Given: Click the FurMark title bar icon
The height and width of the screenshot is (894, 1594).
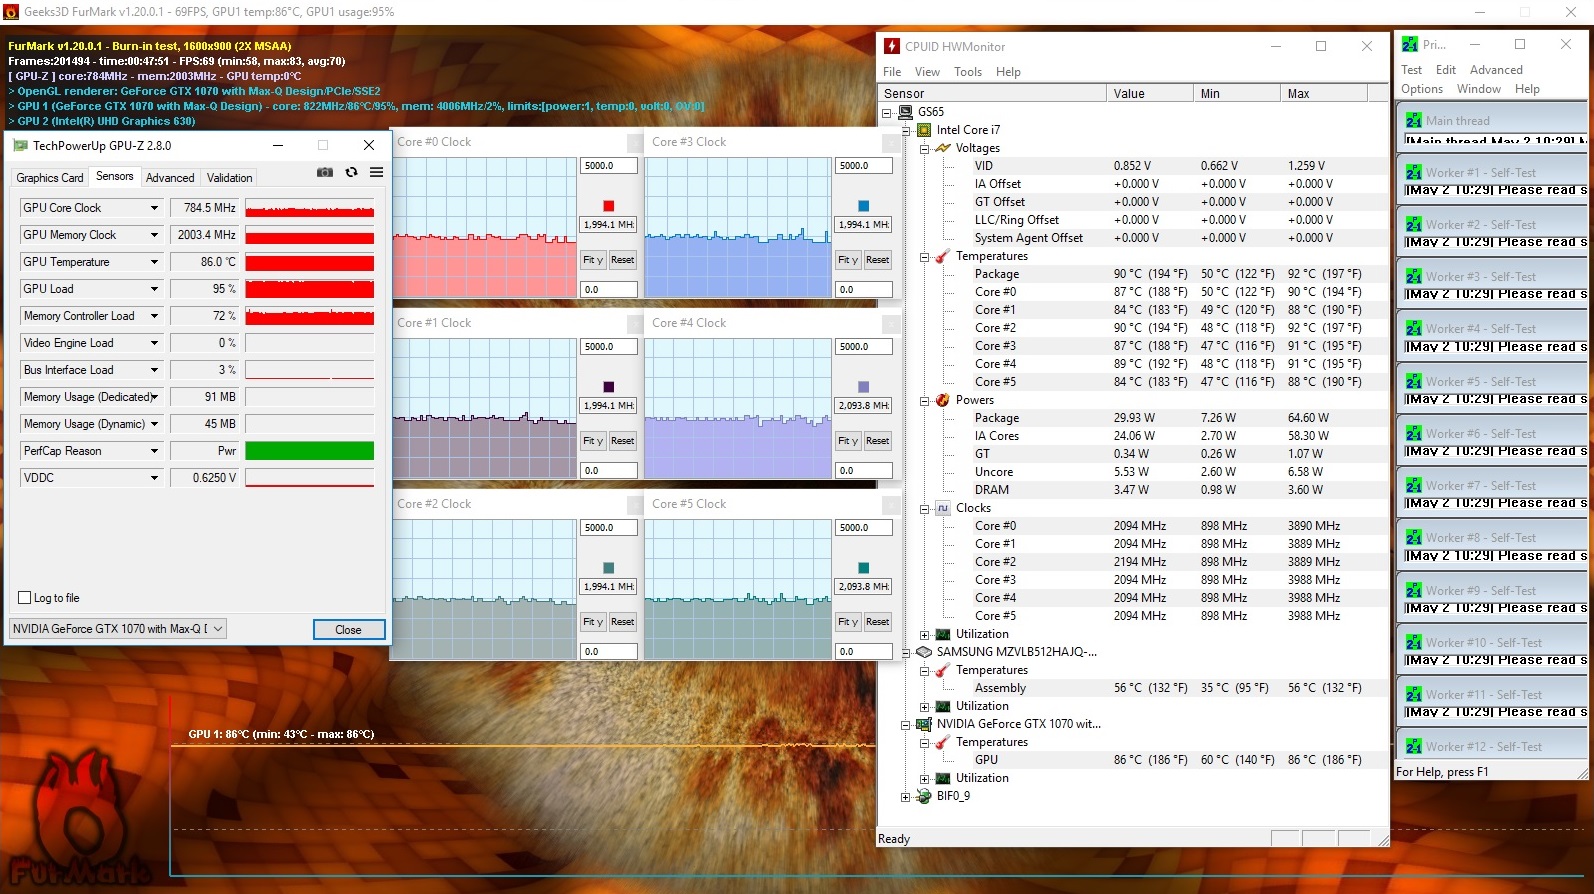Looking at the screenshot, I should click(11, 12).
